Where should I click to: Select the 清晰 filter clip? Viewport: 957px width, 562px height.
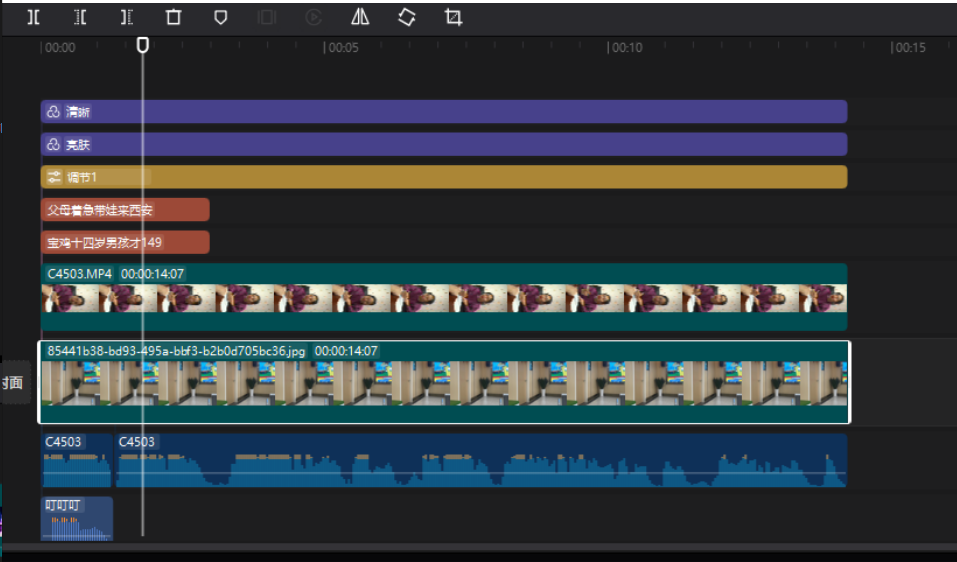[443, 112]
